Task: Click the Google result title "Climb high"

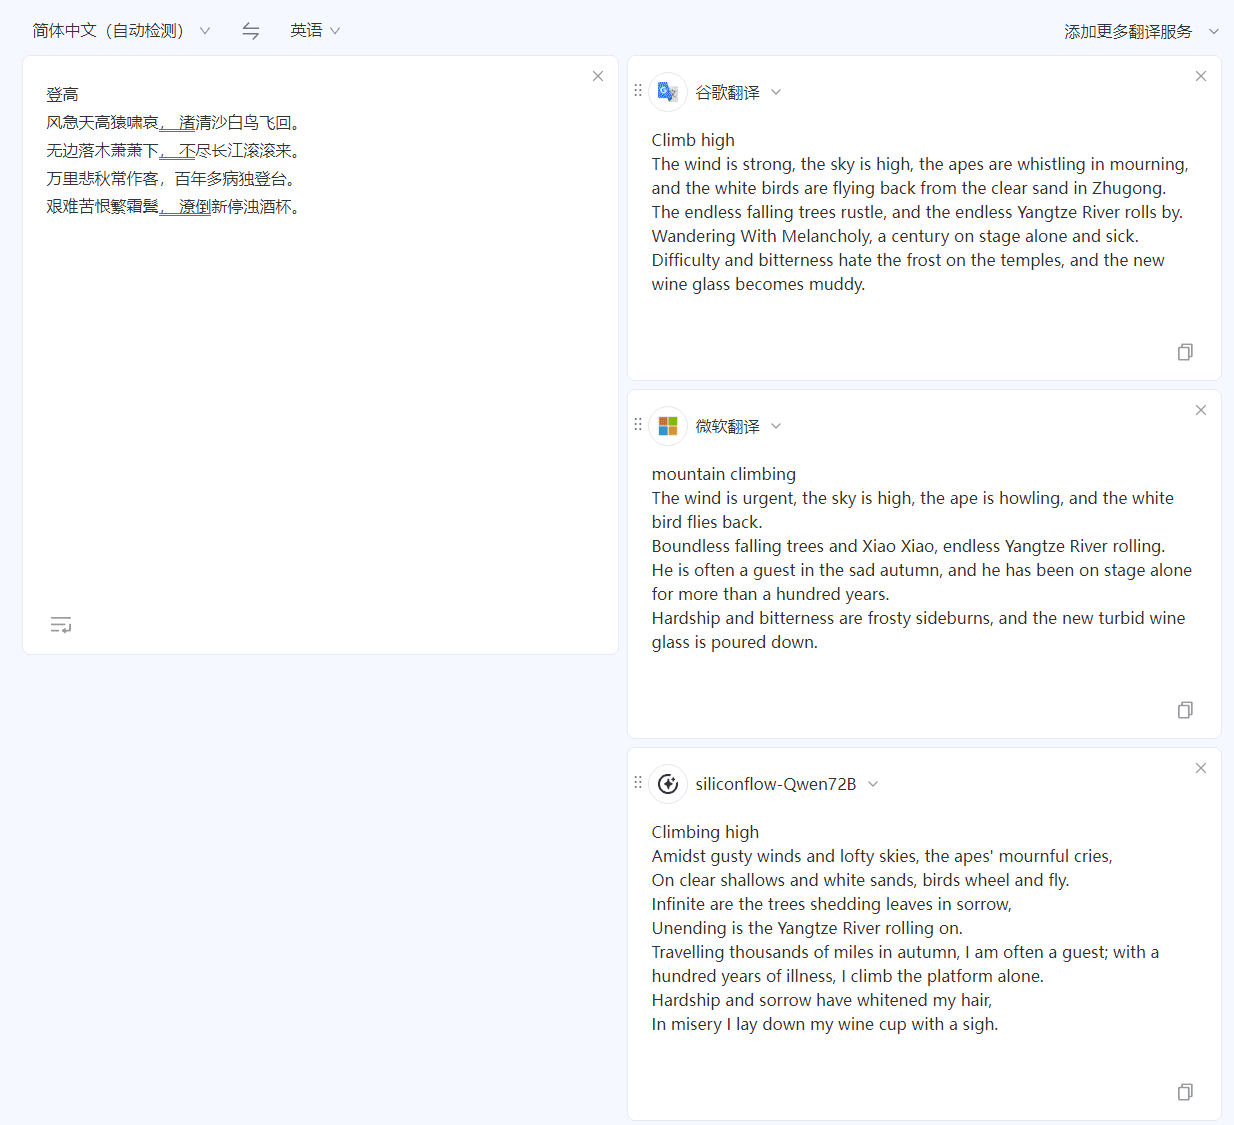Action: pyautogui.click(x=693, y=140)
